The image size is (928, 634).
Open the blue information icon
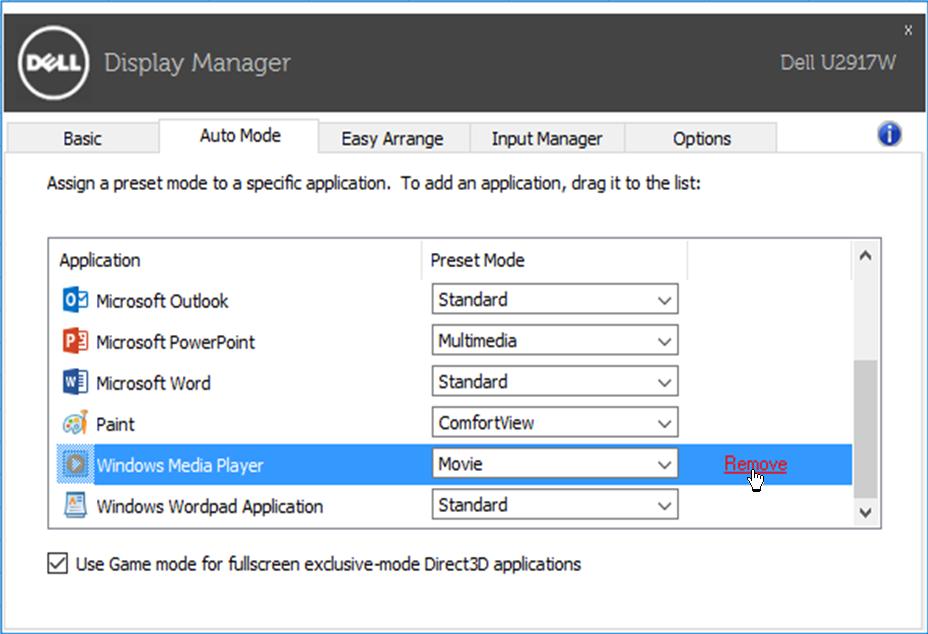(890, 134)
